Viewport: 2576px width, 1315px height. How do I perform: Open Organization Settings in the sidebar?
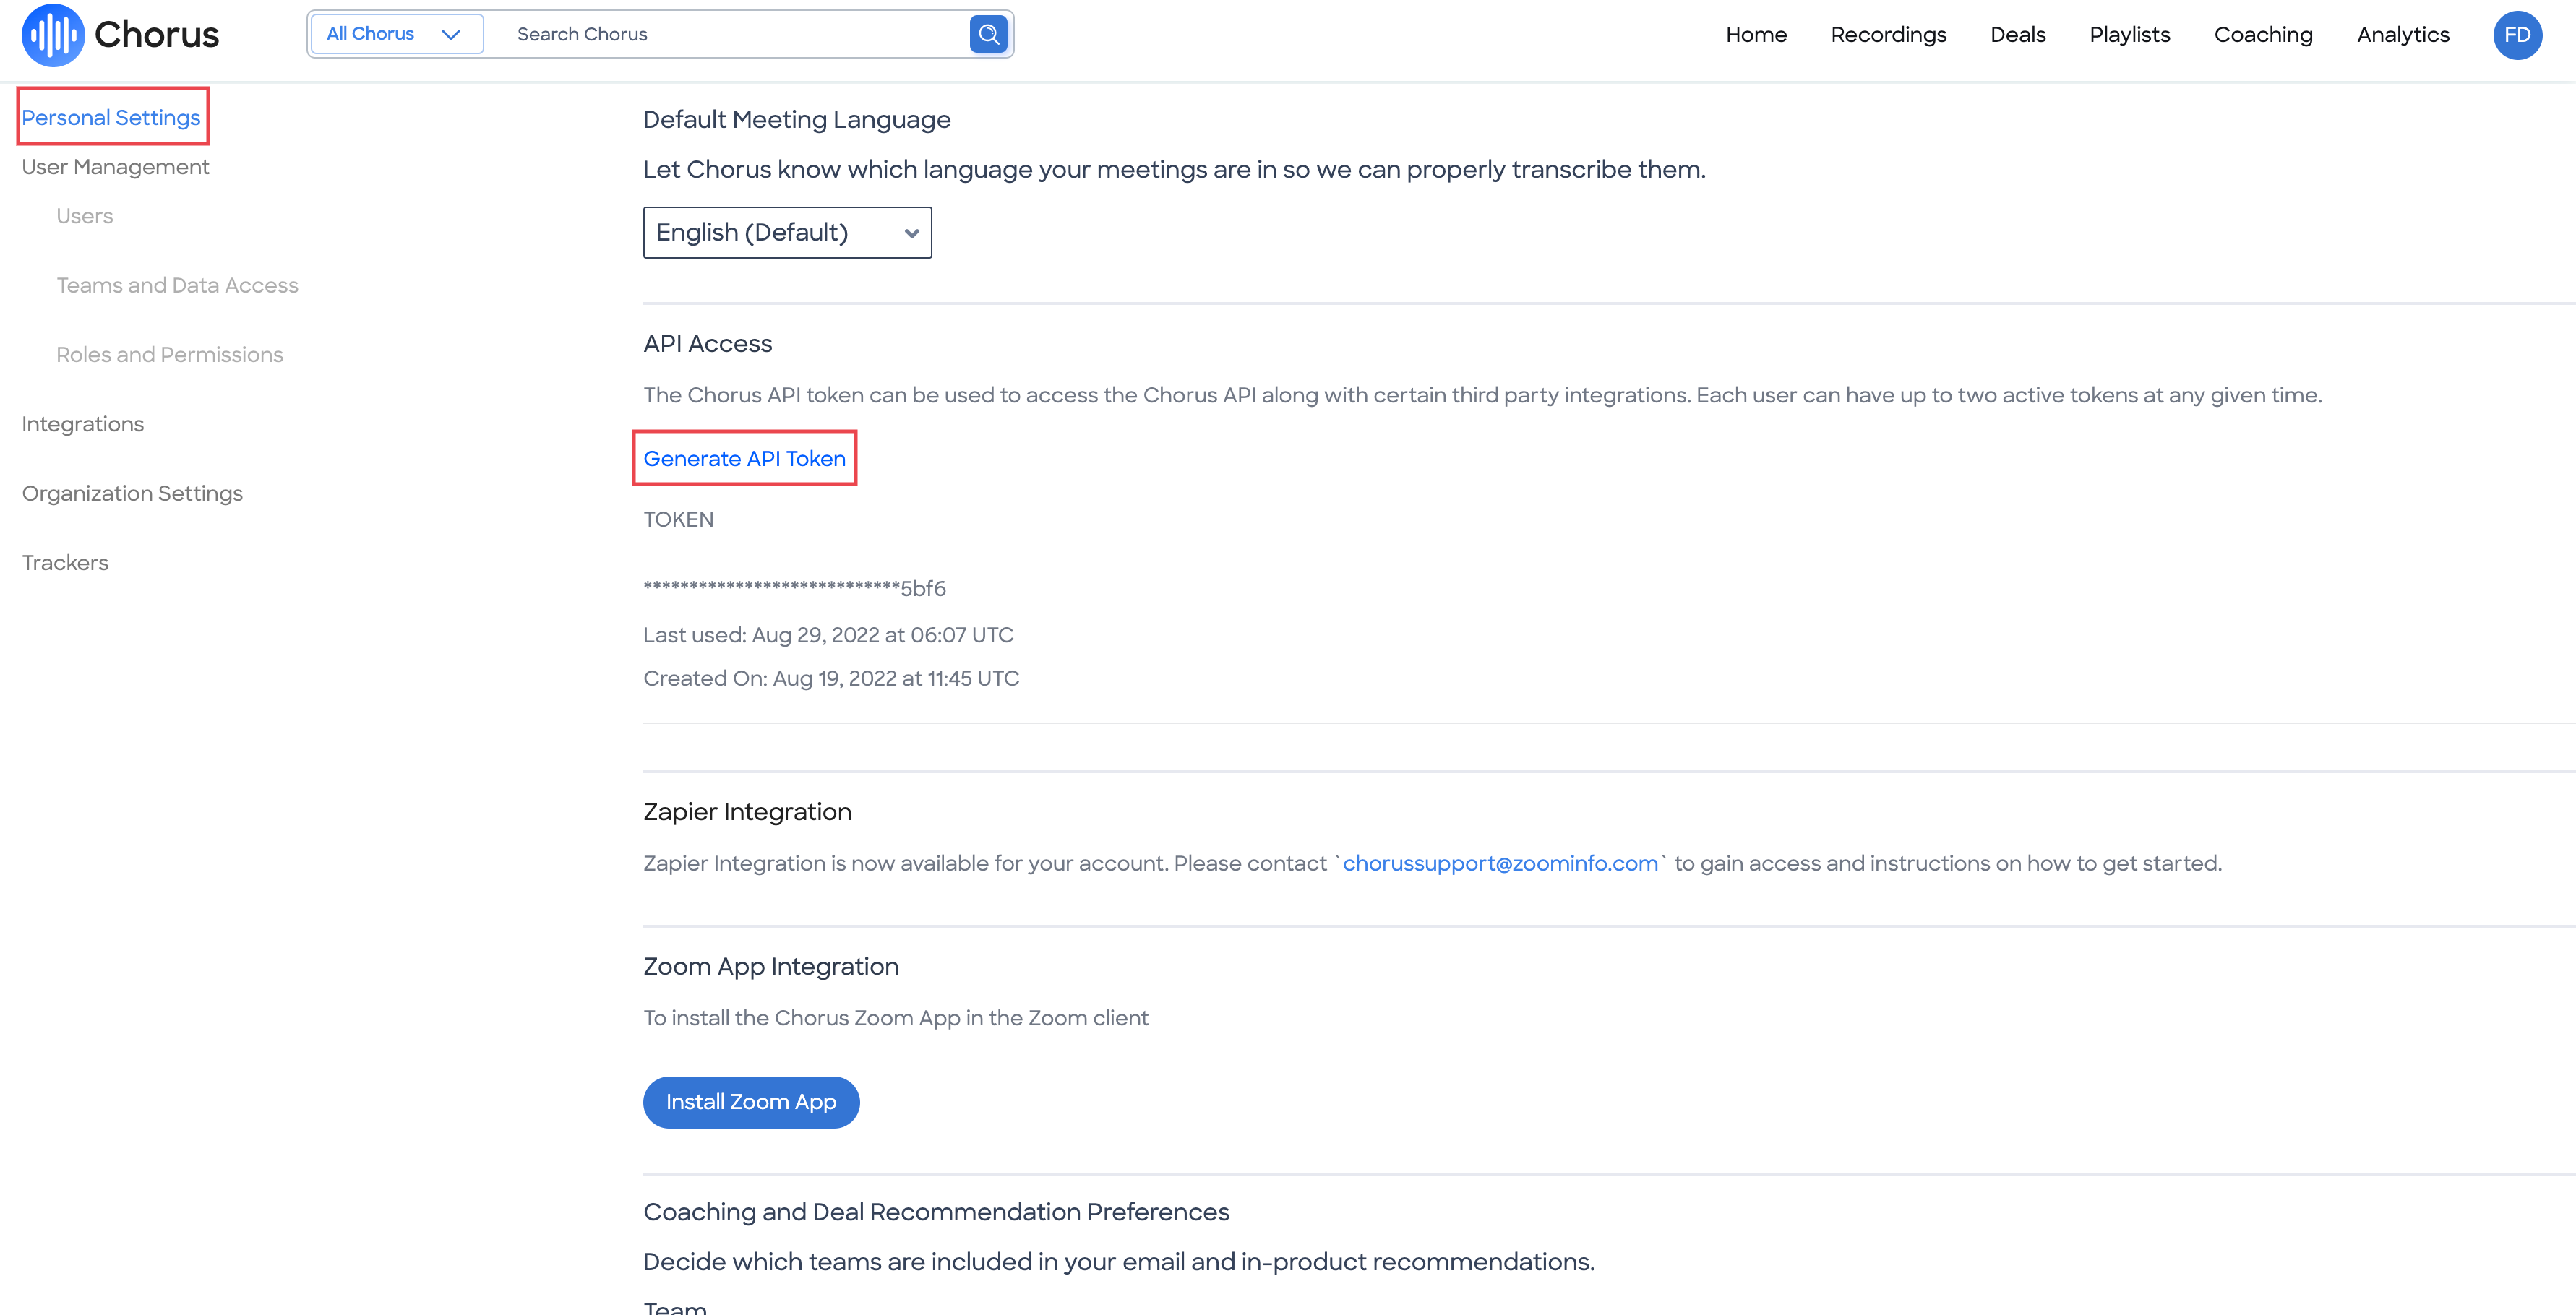point(132,494)
